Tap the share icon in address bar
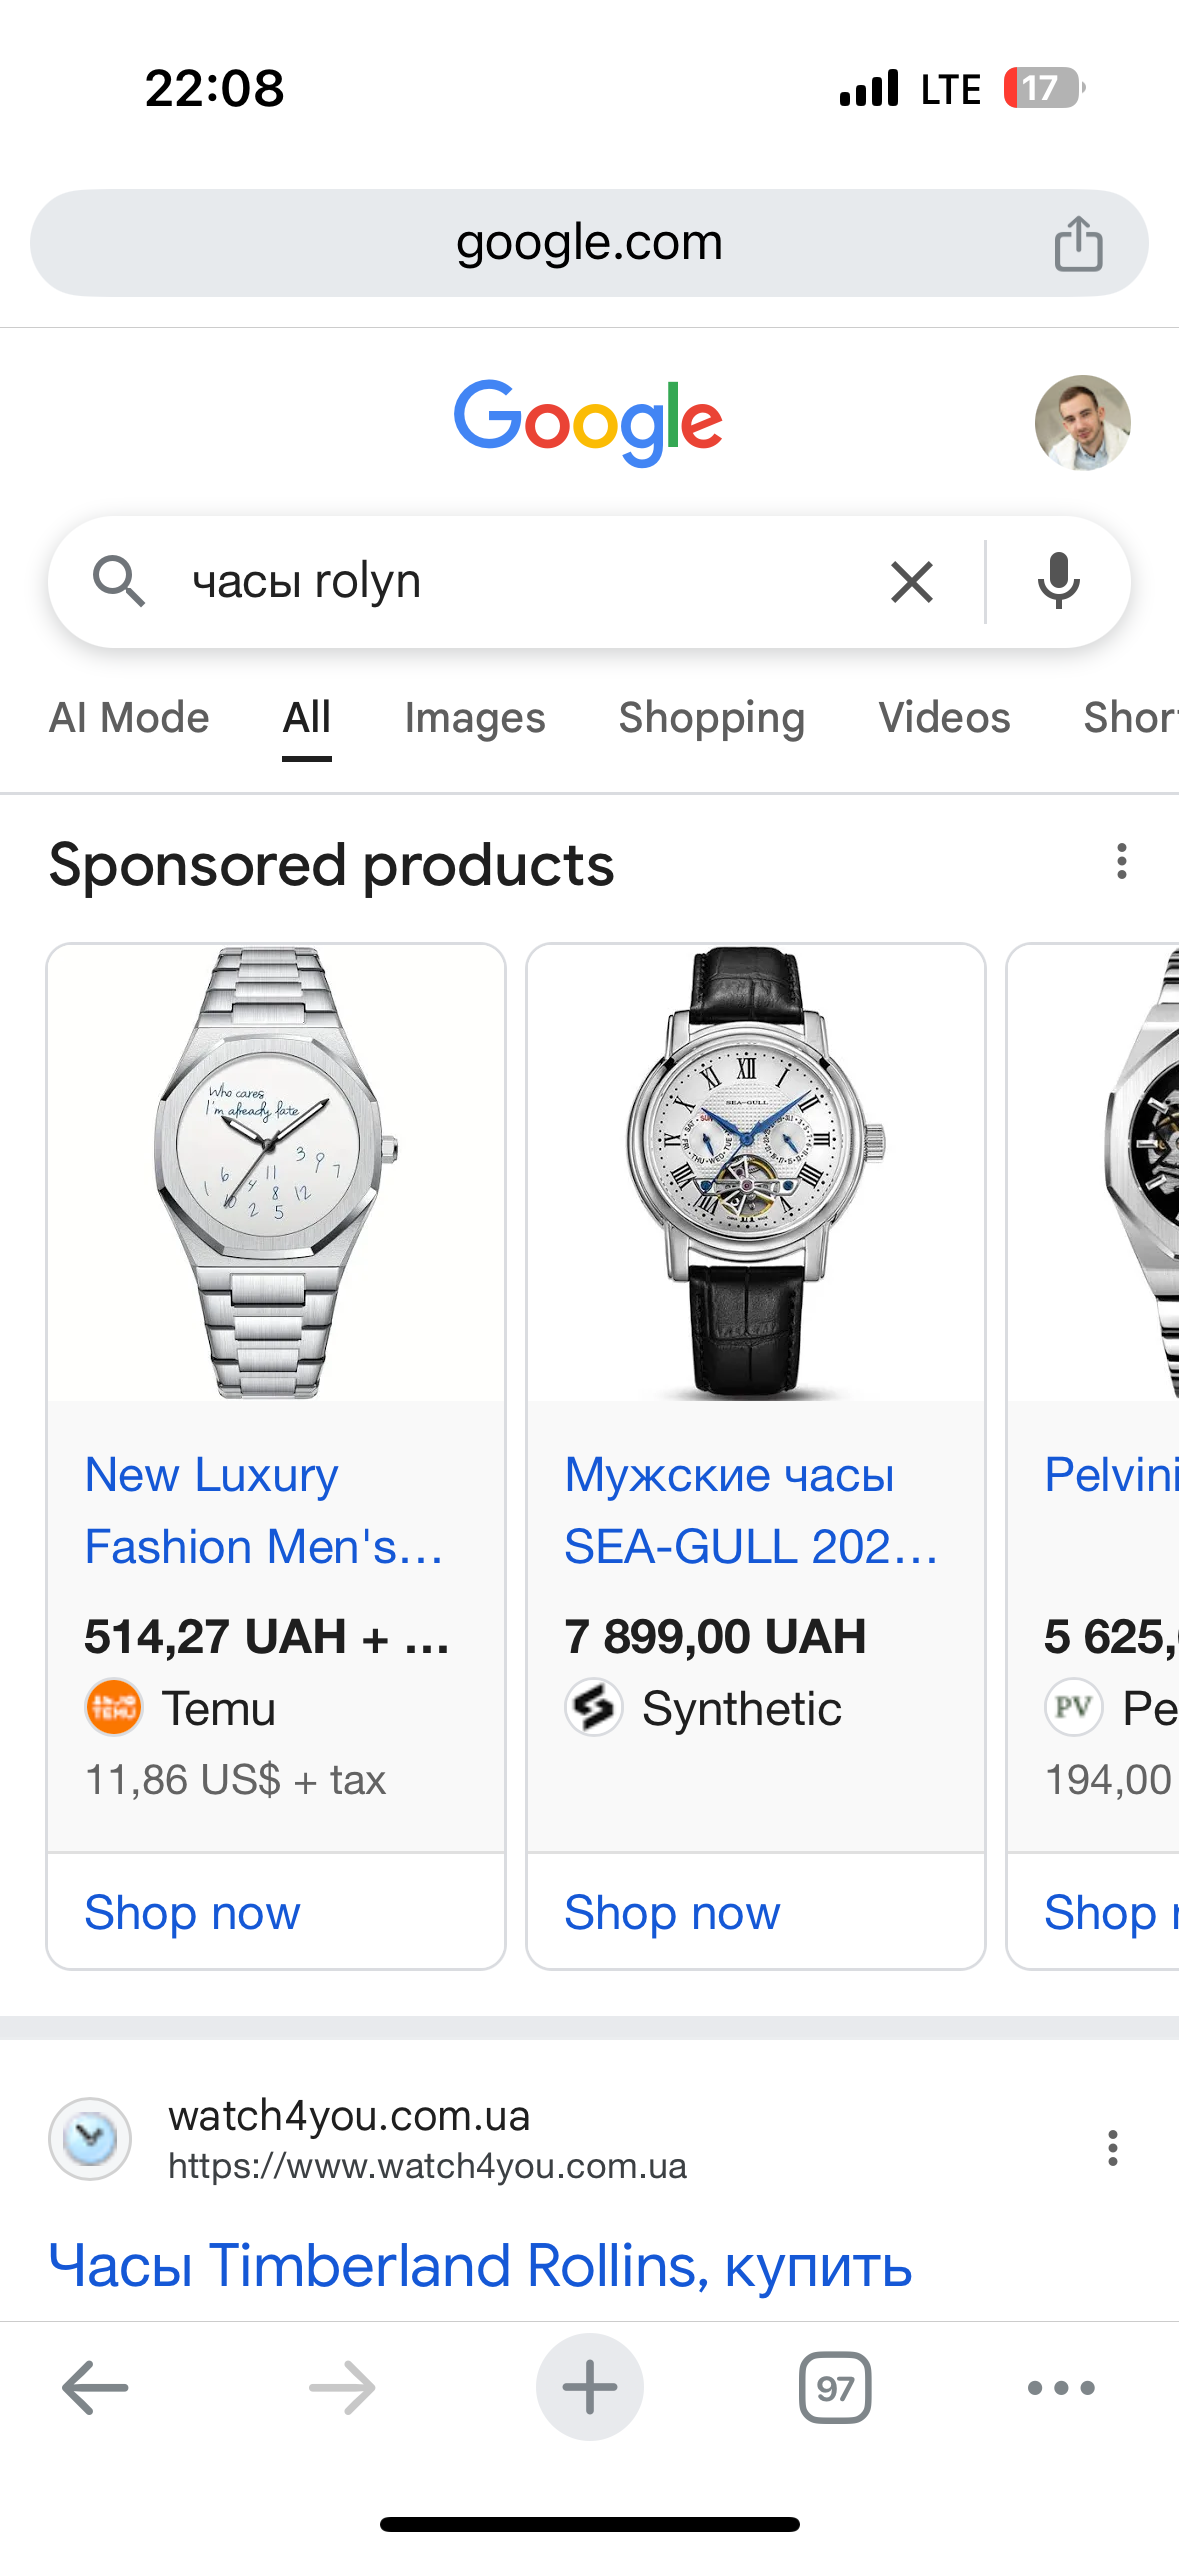The image size is (1179, 2556). coord(1078,244)
